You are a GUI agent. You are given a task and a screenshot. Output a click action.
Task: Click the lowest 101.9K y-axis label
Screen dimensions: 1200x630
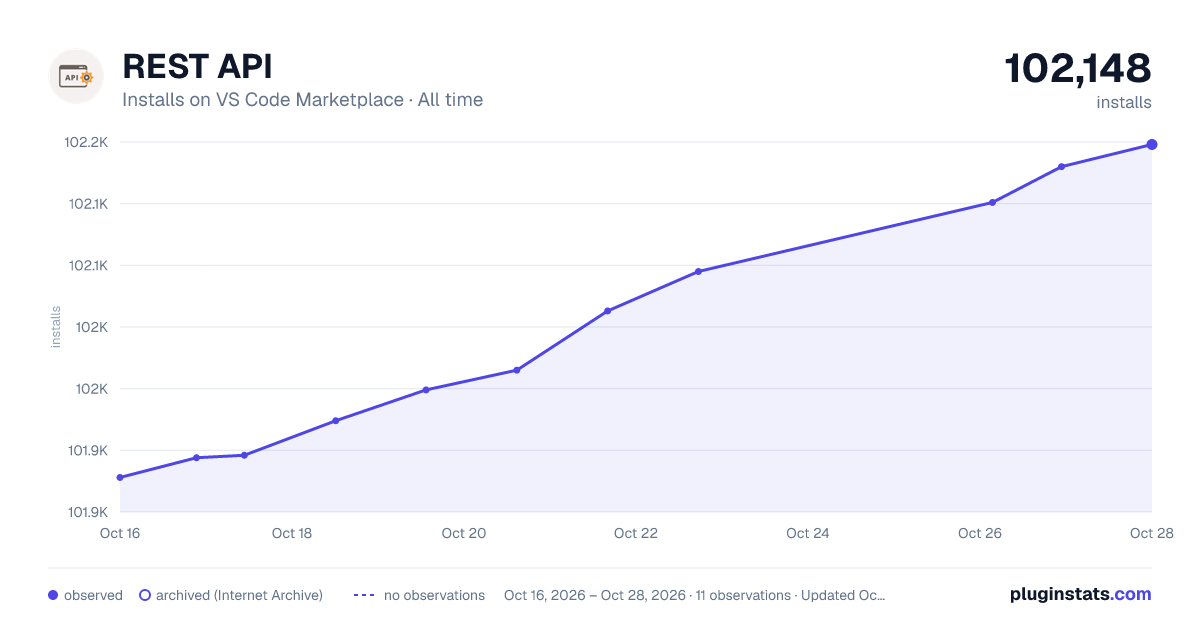pyautogui.click(x=87, y=512)
